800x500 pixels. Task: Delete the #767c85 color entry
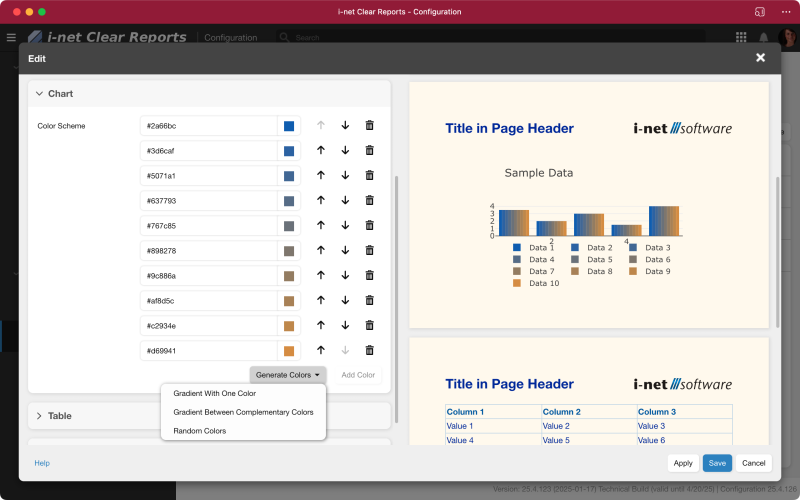coord(369,226)
